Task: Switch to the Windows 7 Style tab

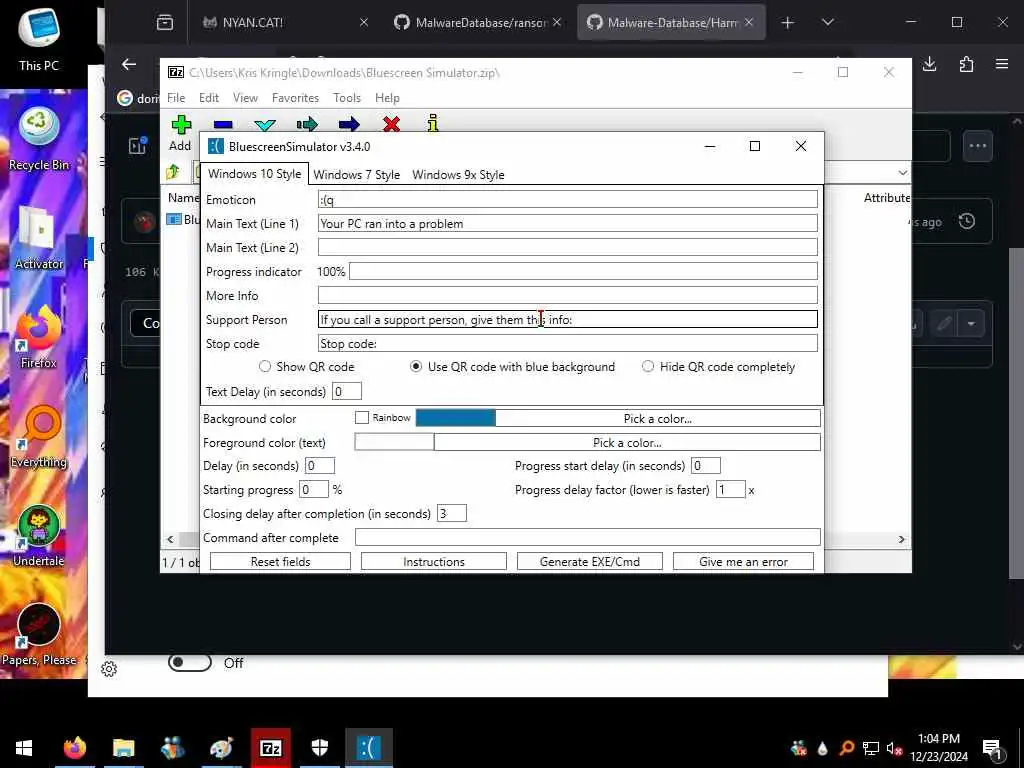Action: 357,175
